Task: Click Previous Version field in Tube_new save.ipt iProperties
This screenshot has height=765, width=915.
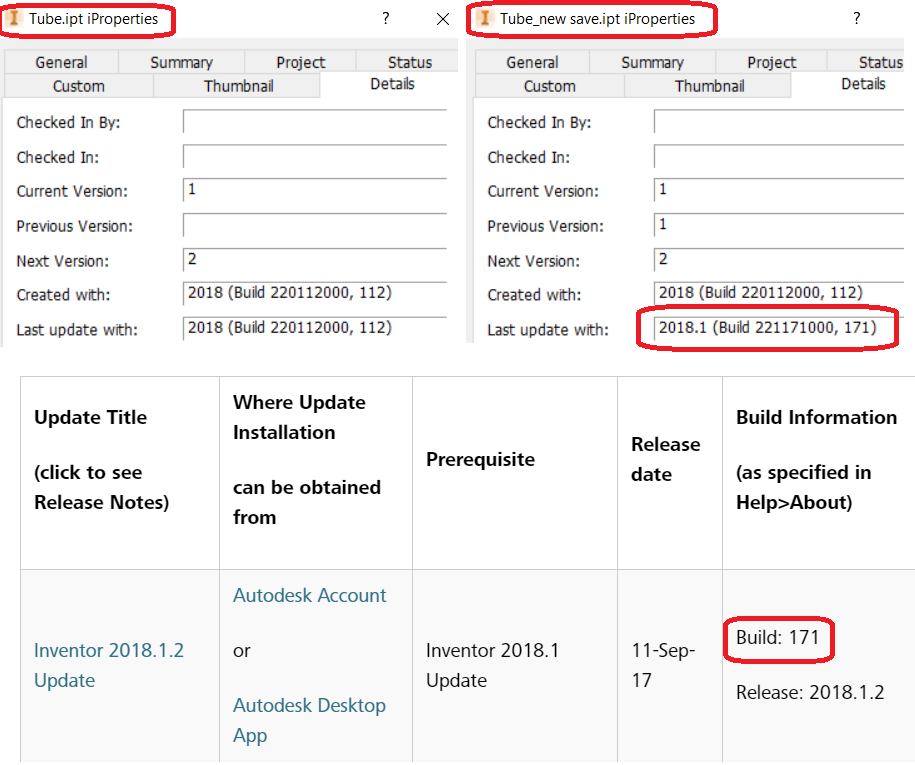Action: coord(779,226)
